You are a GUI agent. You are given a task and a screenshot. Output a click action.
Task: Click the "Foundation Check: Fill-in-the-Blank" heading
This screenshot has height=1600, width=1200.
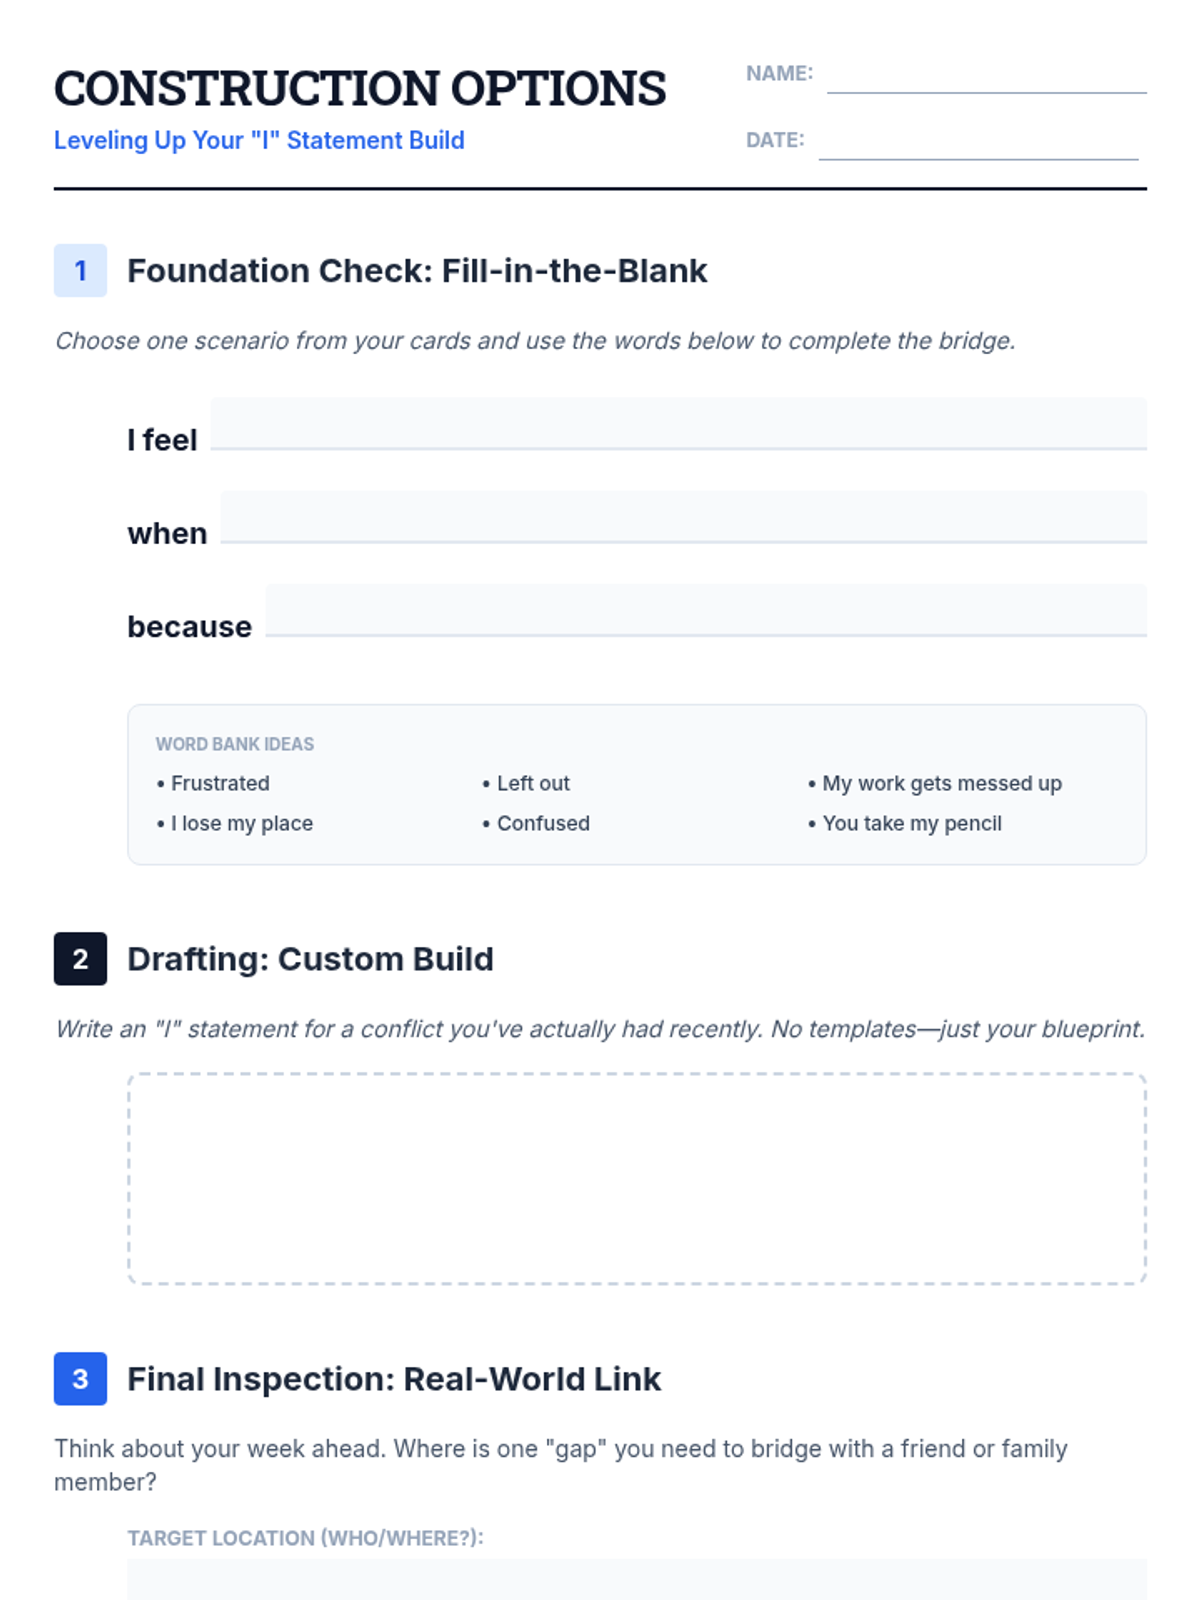tap(417, 271)
